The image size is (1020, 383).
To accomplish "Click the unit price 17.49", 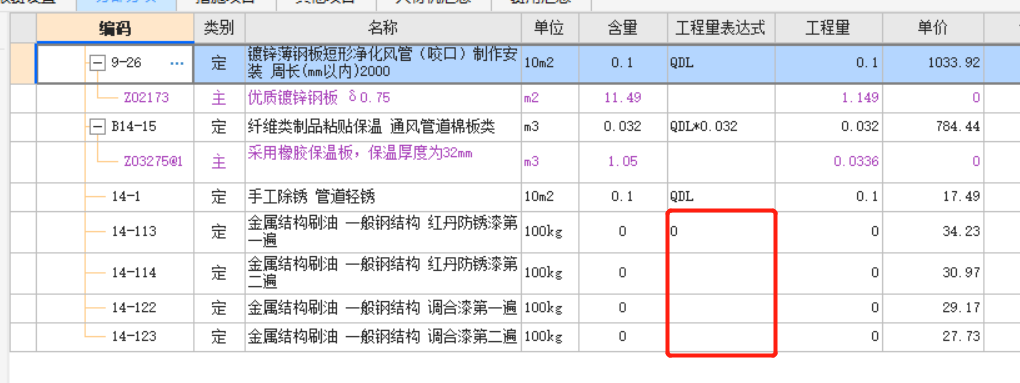I will click(961, 197).
